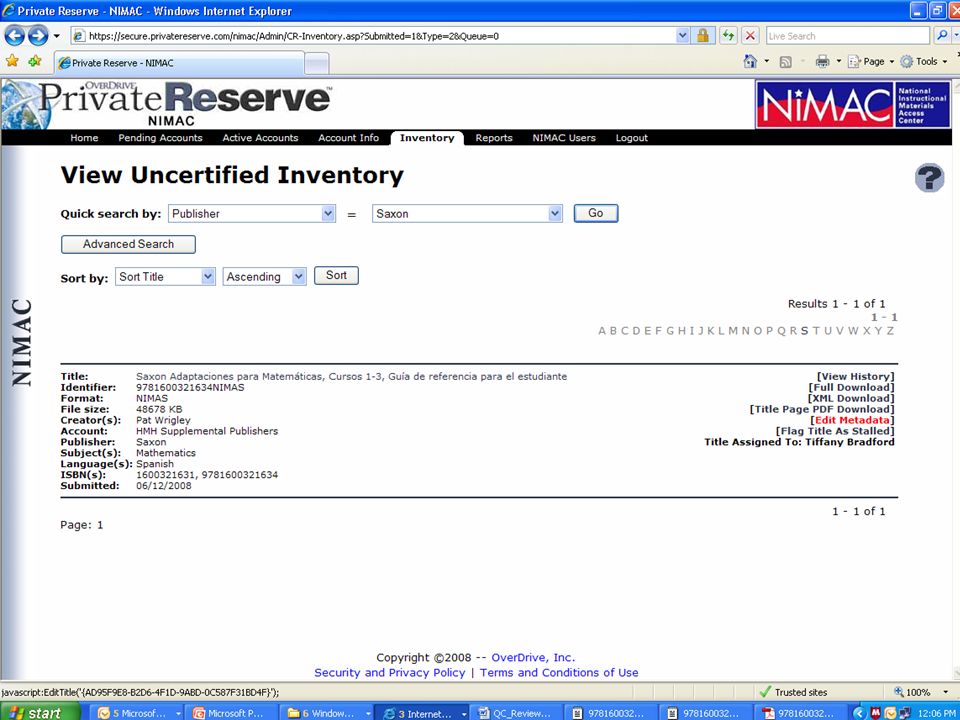Open the Sort Title dropdown
Image resolution: width=960 pixels, height=720 pixels.
165,277
